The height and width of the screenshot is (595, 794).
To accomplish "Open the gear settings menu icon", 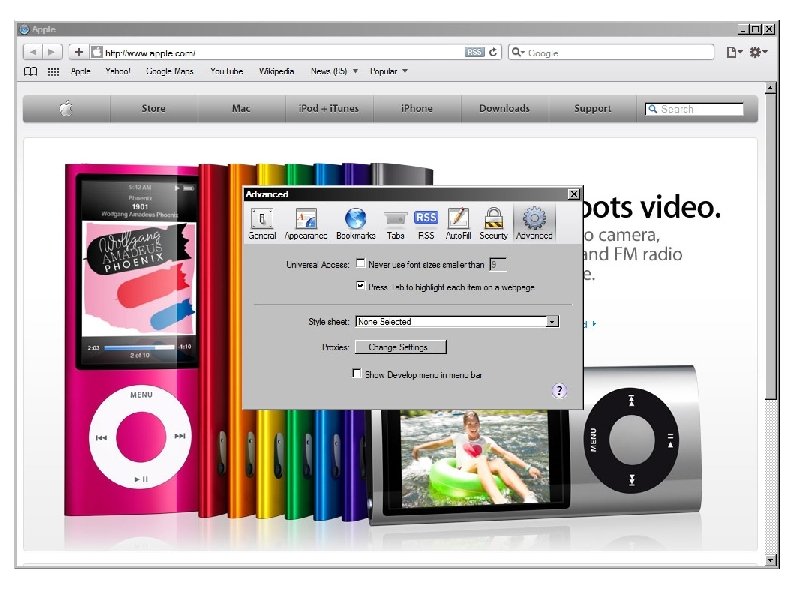I will point(758,52).
